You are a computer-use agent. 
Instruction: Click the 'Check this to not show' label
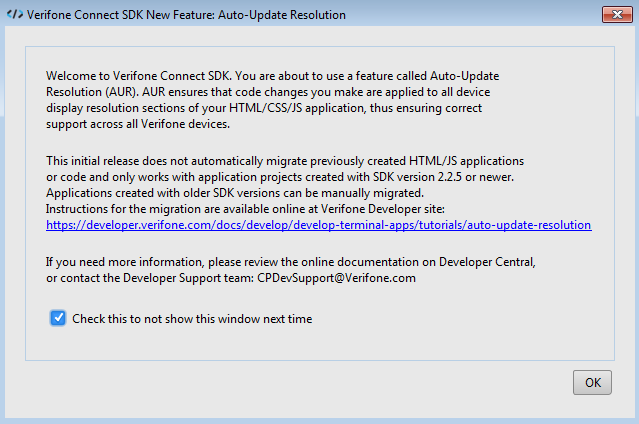click(192, 318)
